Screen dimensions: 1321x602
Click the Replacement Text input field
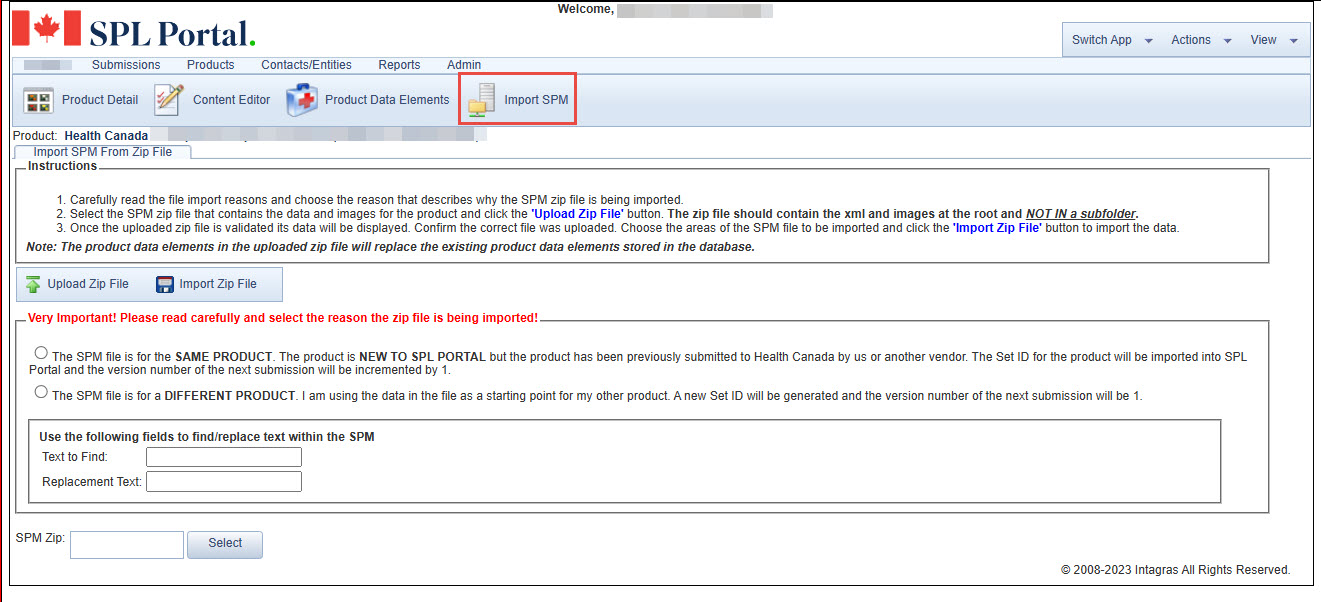tap(224, 482)
